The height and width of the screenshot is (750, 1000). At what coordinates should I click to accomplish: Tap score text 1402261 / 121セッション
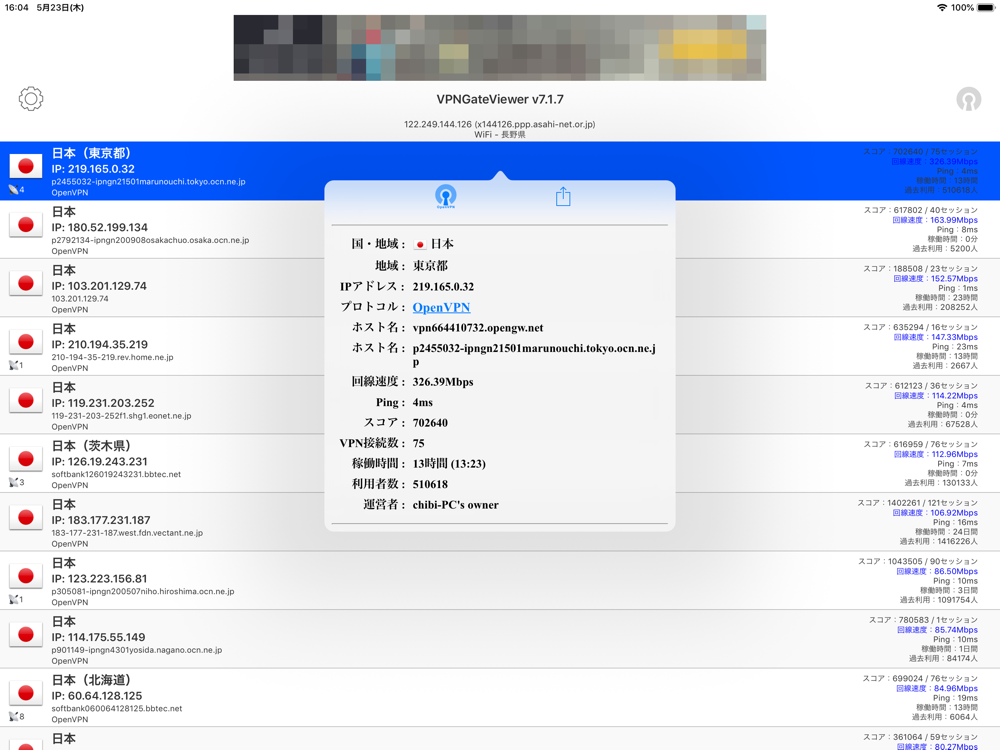click(x=918, y=503)
